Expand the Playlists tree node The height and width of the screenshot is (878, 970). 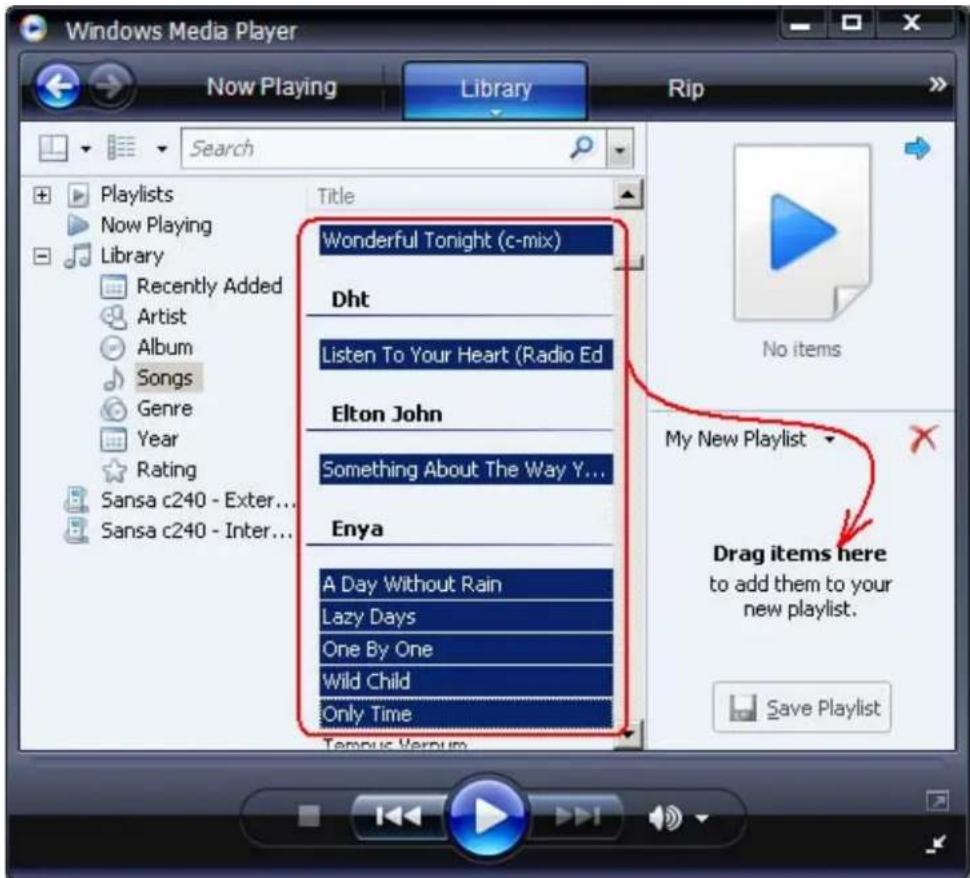(x=41, y=196)
